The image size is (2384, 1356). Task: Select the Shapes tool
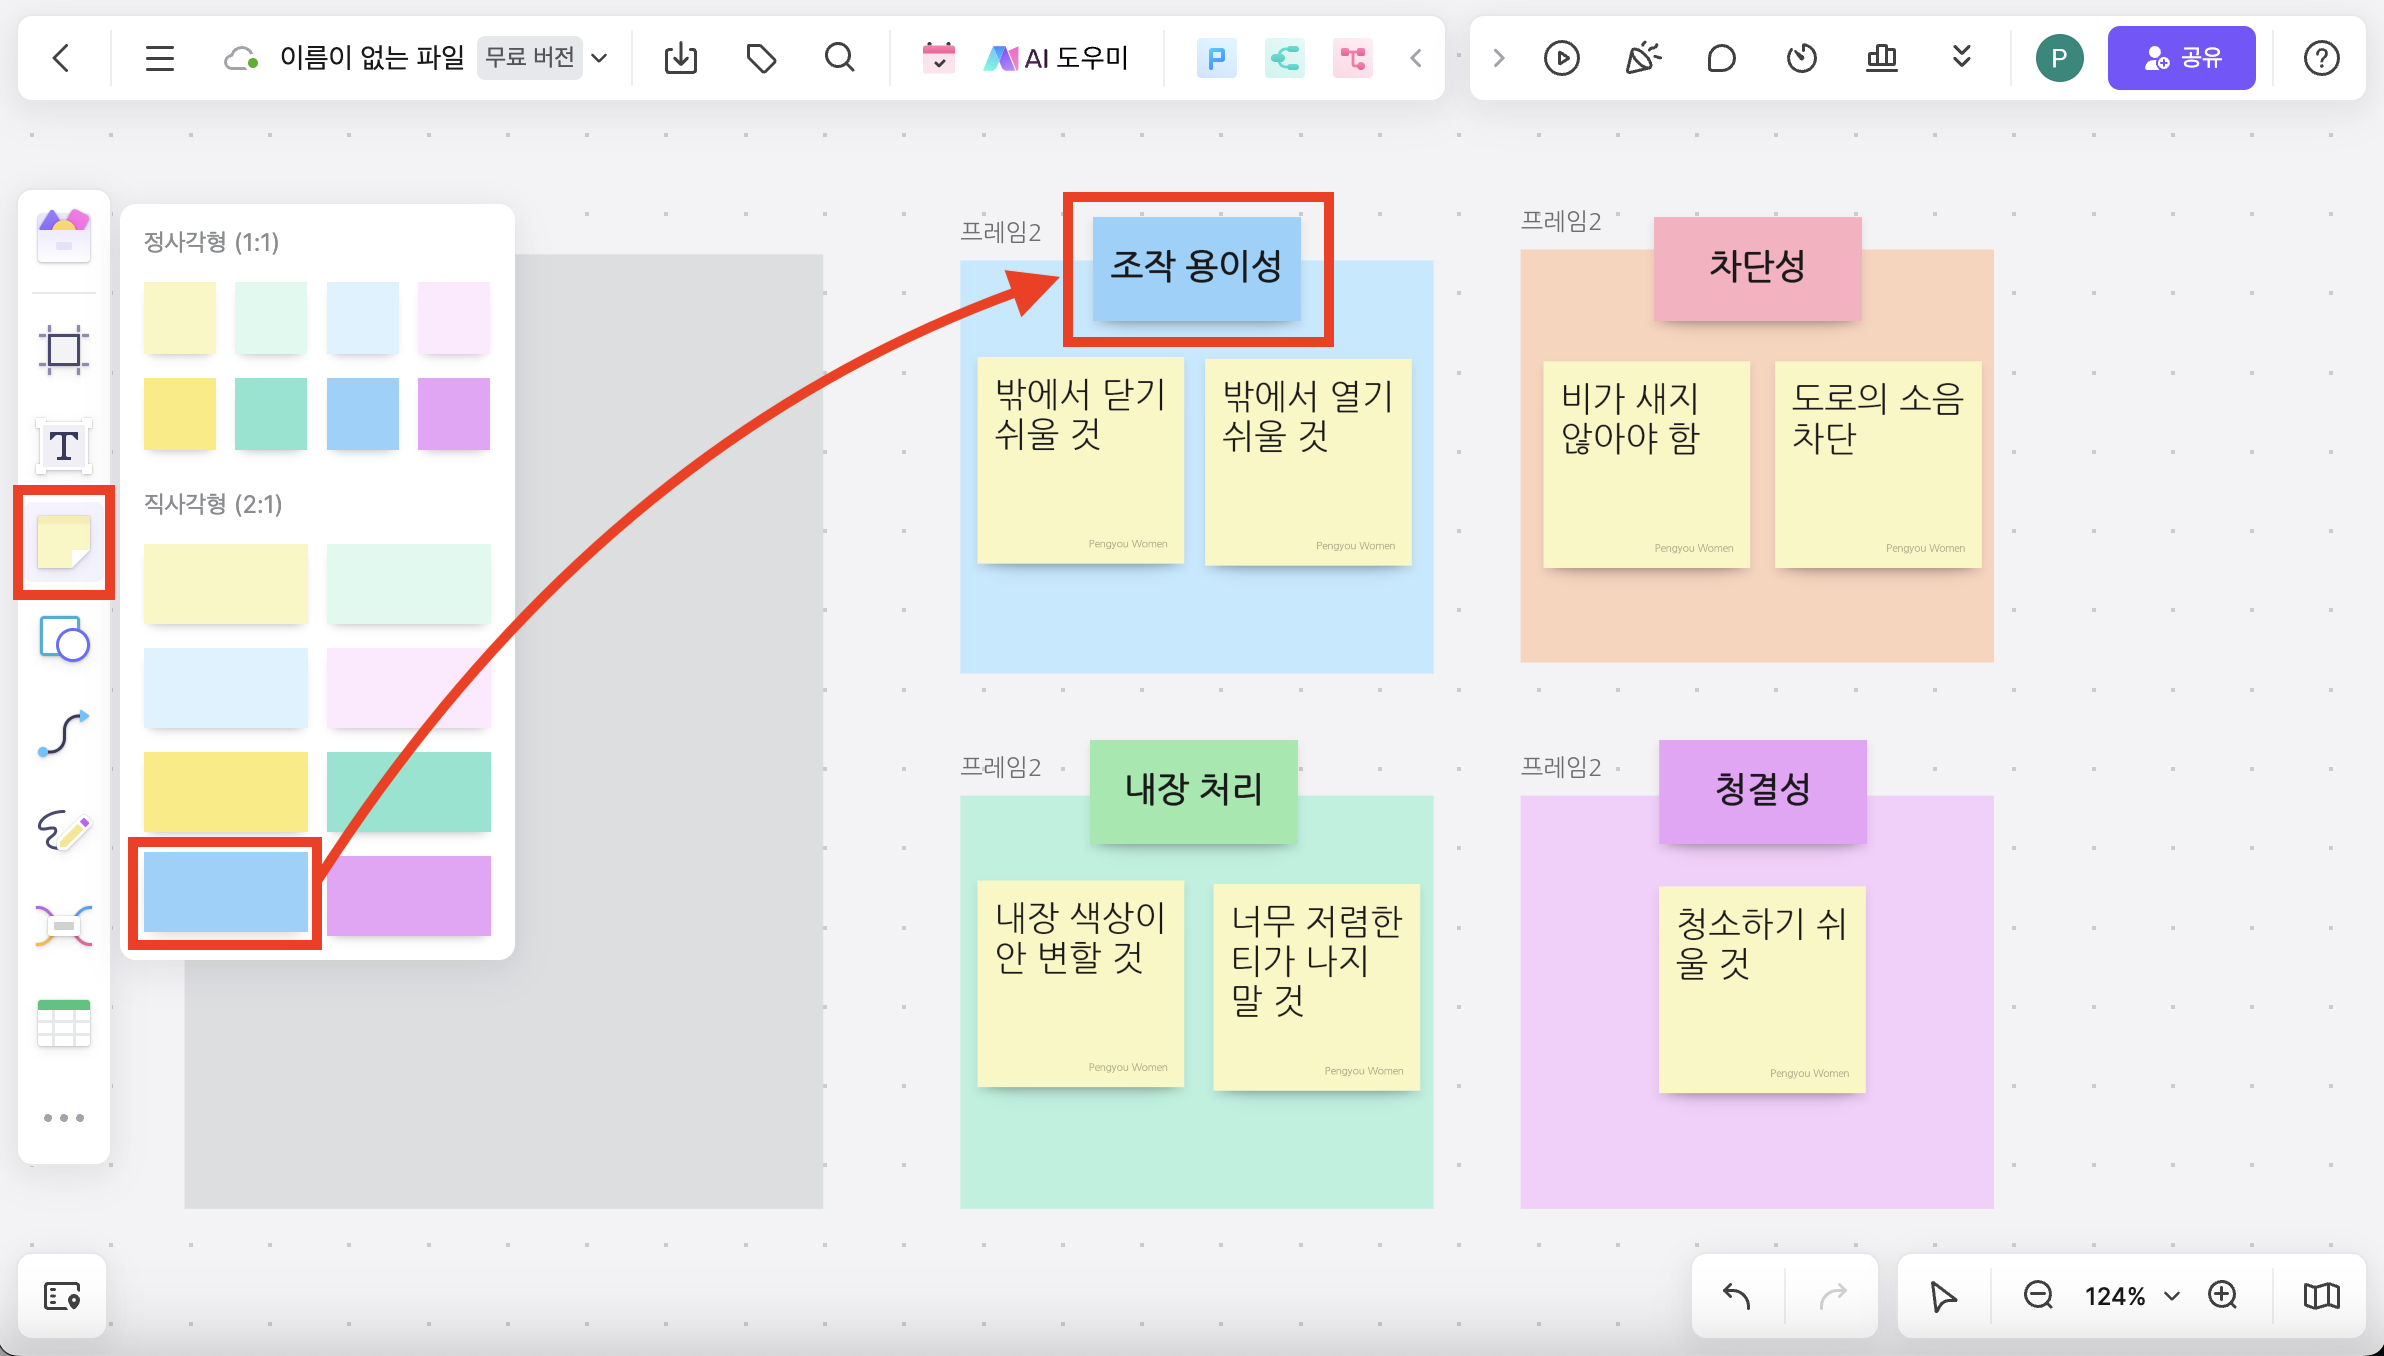pos(64,638)
